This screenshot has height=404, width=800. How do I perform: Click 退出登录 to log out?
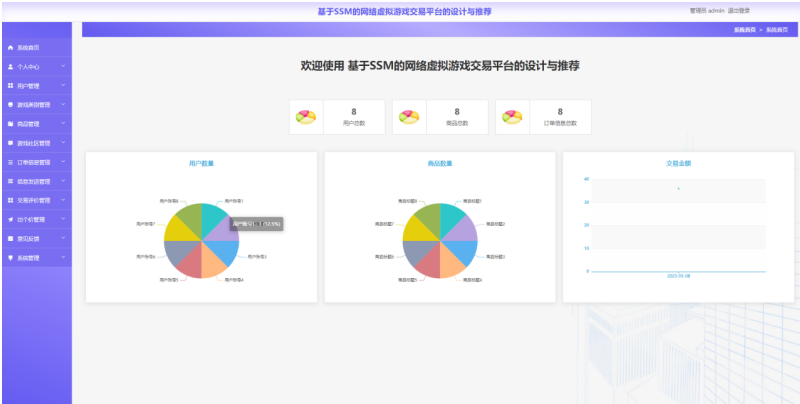click(x=739, y=11)
